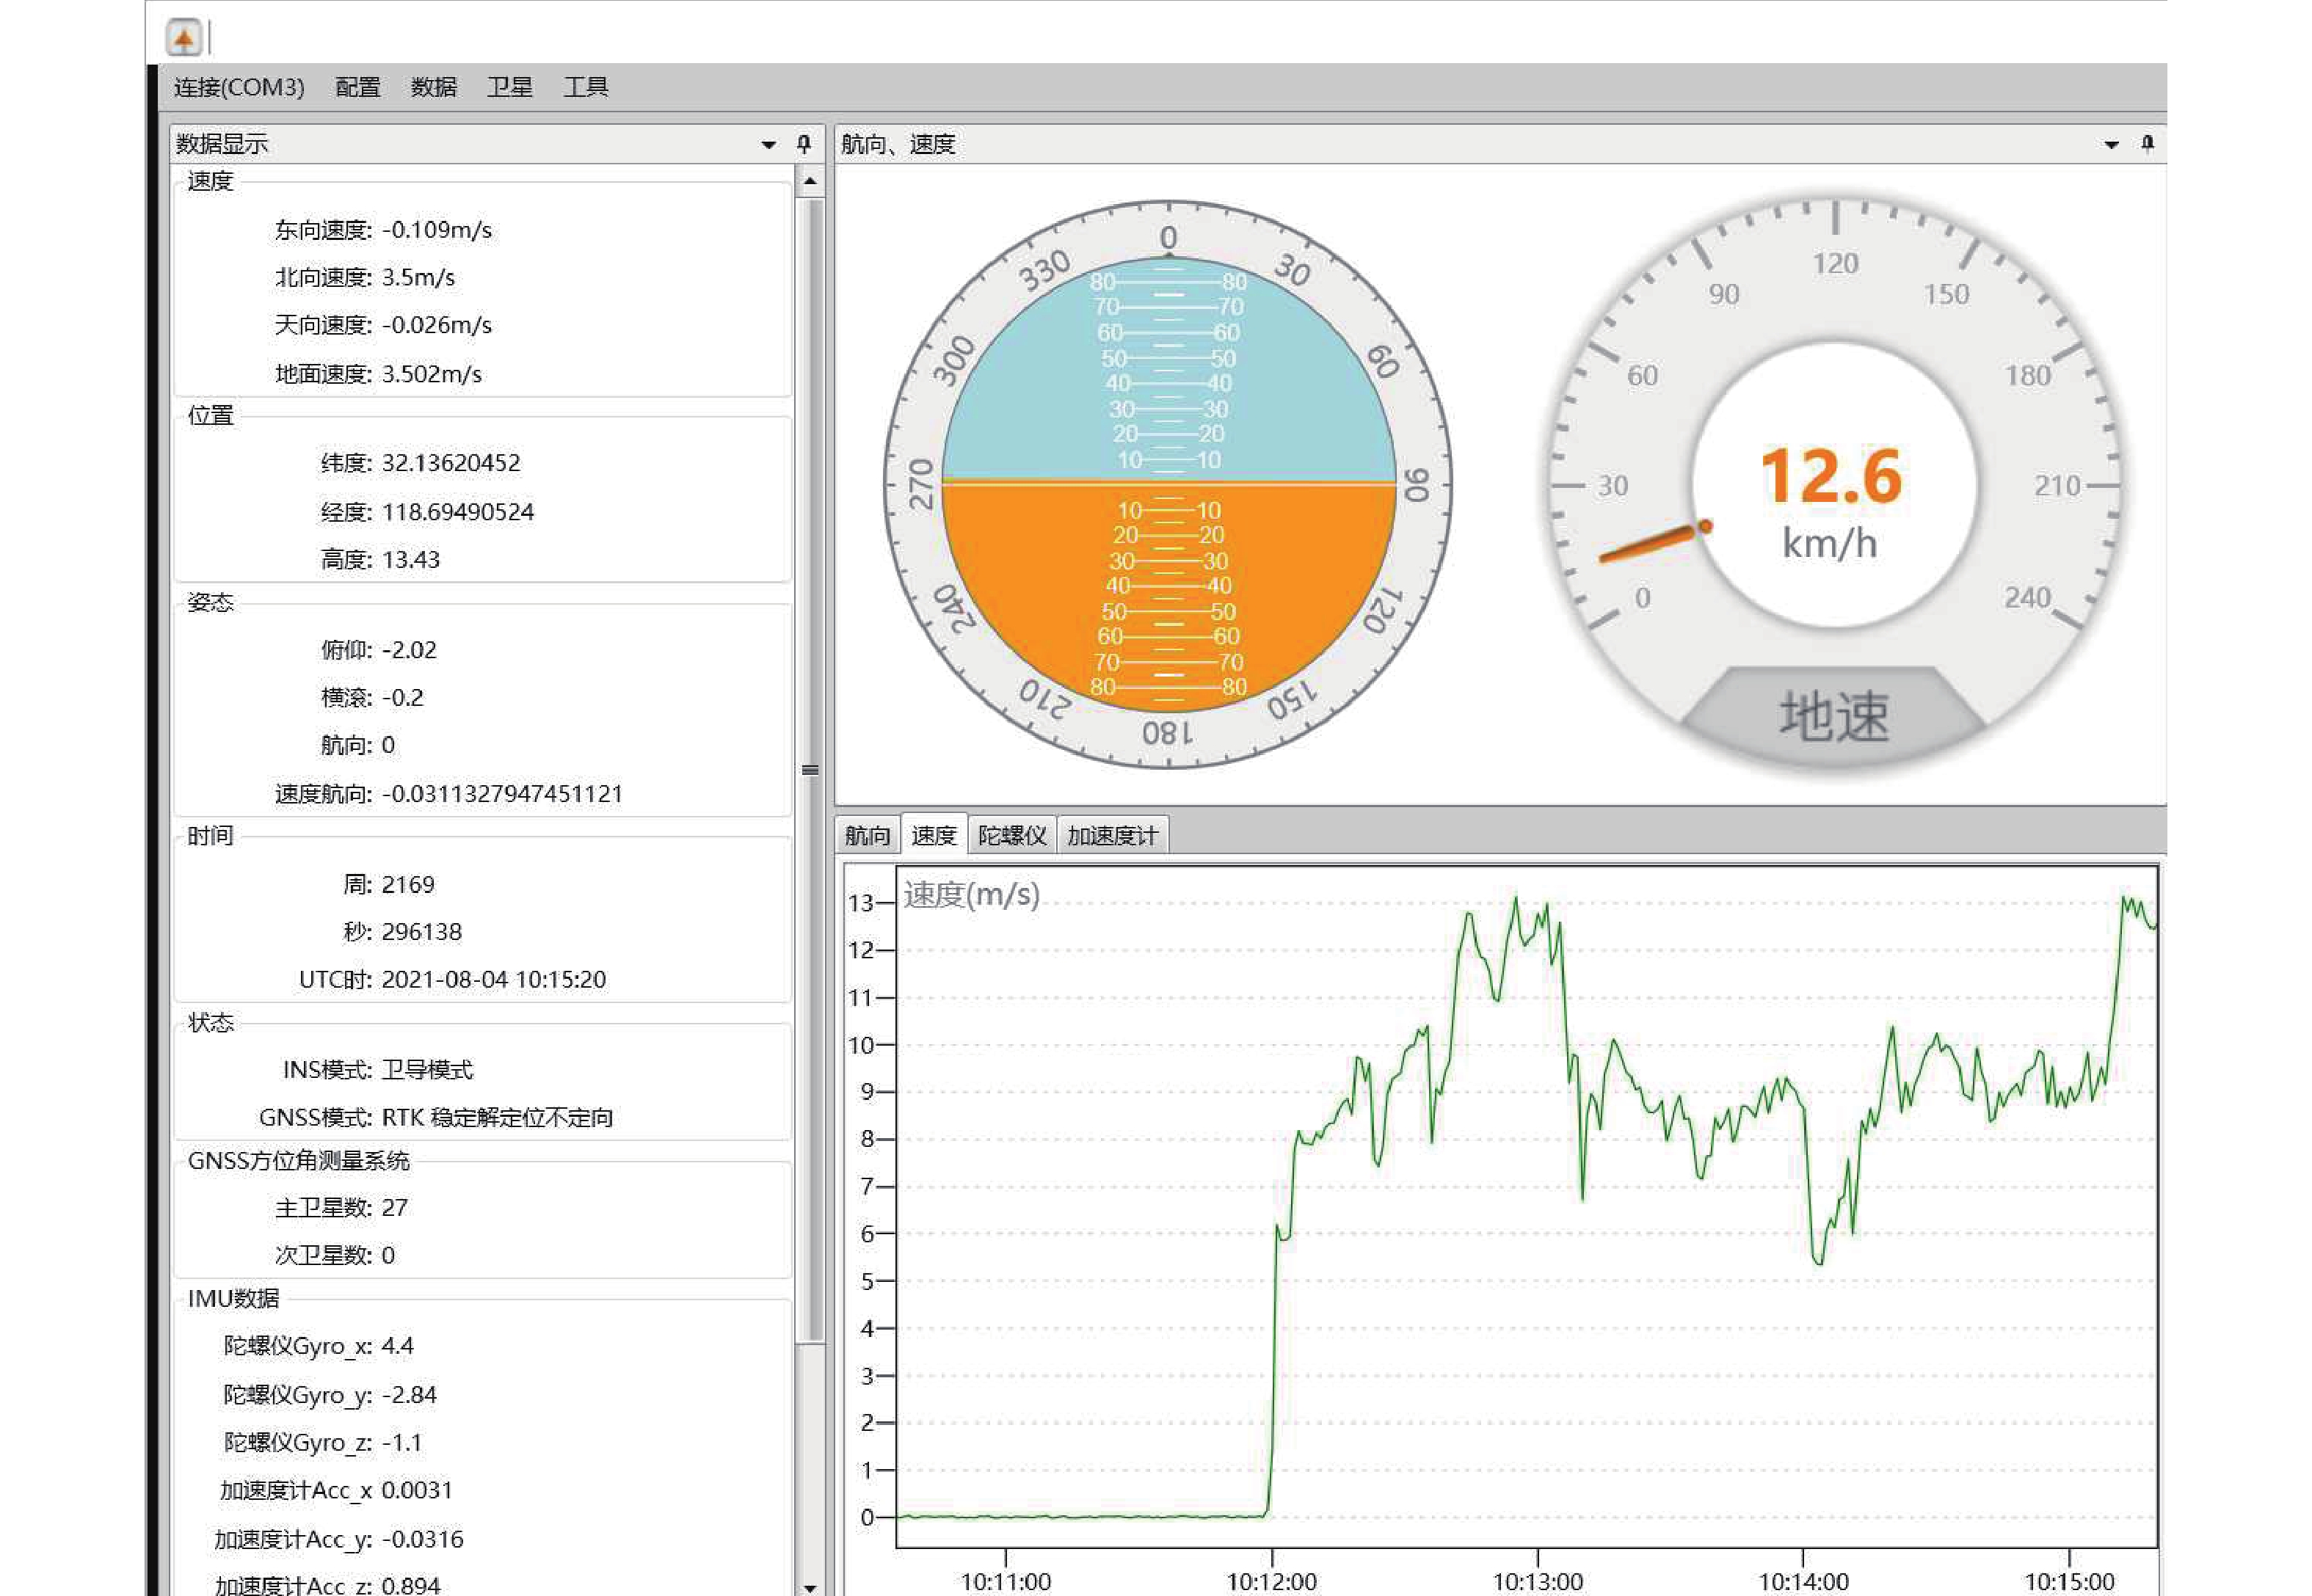Click scroll down arrow in data panel
Viewport: 2312px width, 1596px height.
[x=810, y=1587]
